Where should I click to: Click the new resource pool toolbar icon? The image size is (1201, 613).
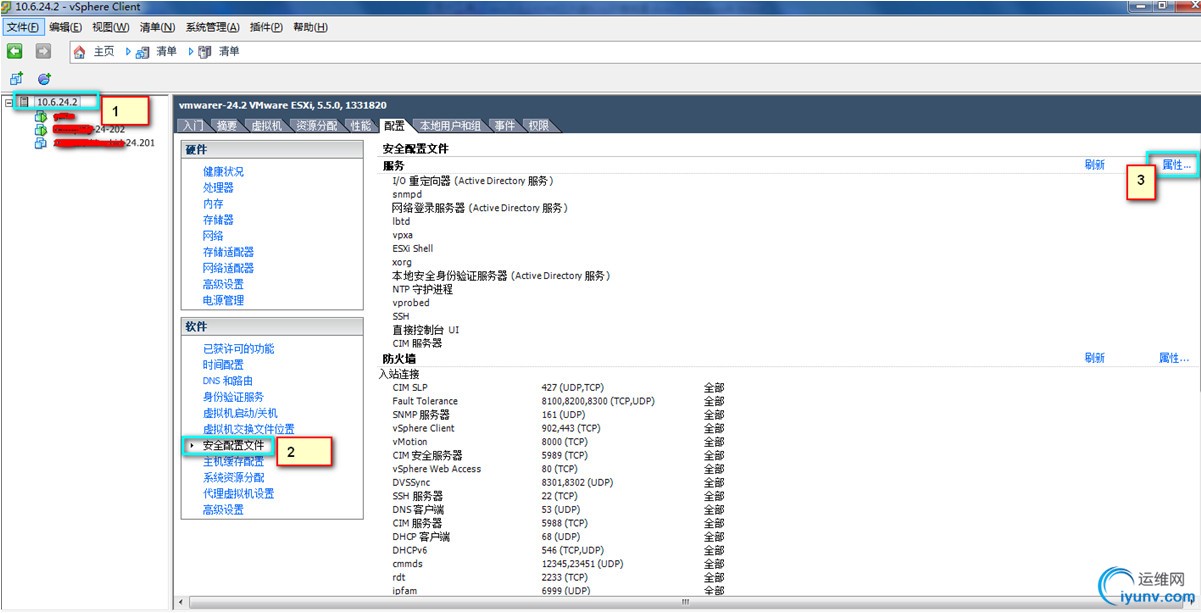pyautogui.click(x=44, y=78)
